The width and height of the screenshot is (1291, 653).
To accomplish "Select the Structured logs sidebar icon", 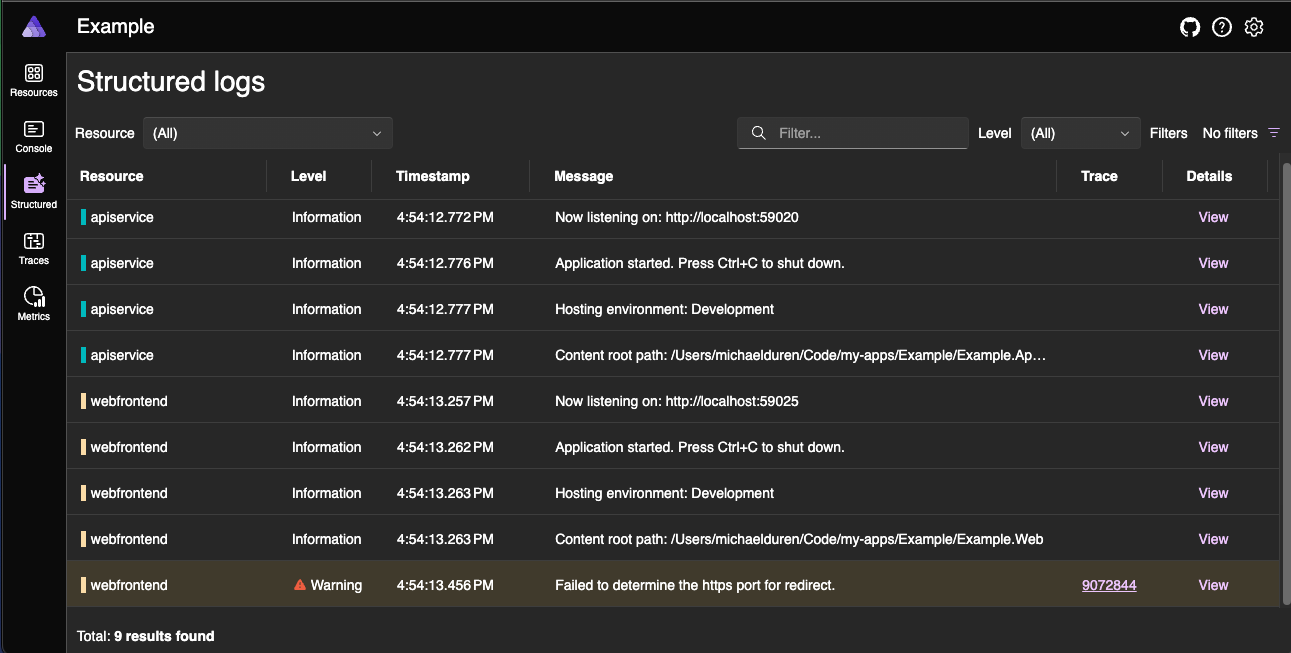I will coord(34,192).
